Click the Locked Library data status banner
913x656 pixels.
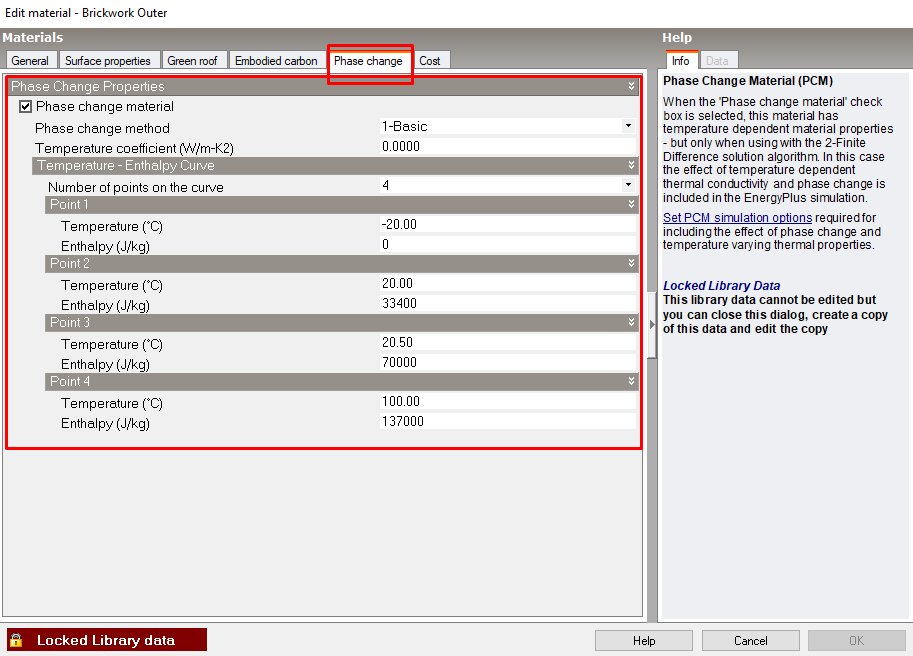(107, 640)
